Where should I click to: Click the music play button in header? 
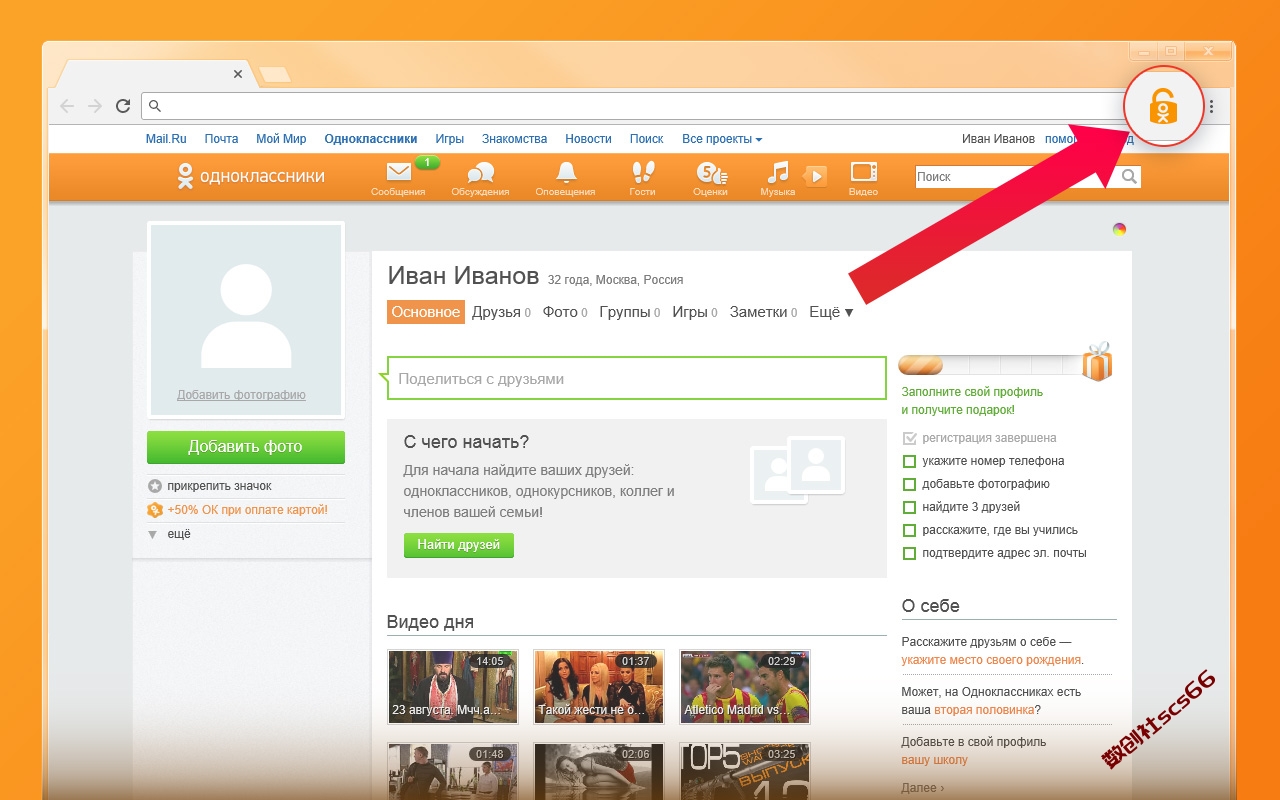coord(815,176)
